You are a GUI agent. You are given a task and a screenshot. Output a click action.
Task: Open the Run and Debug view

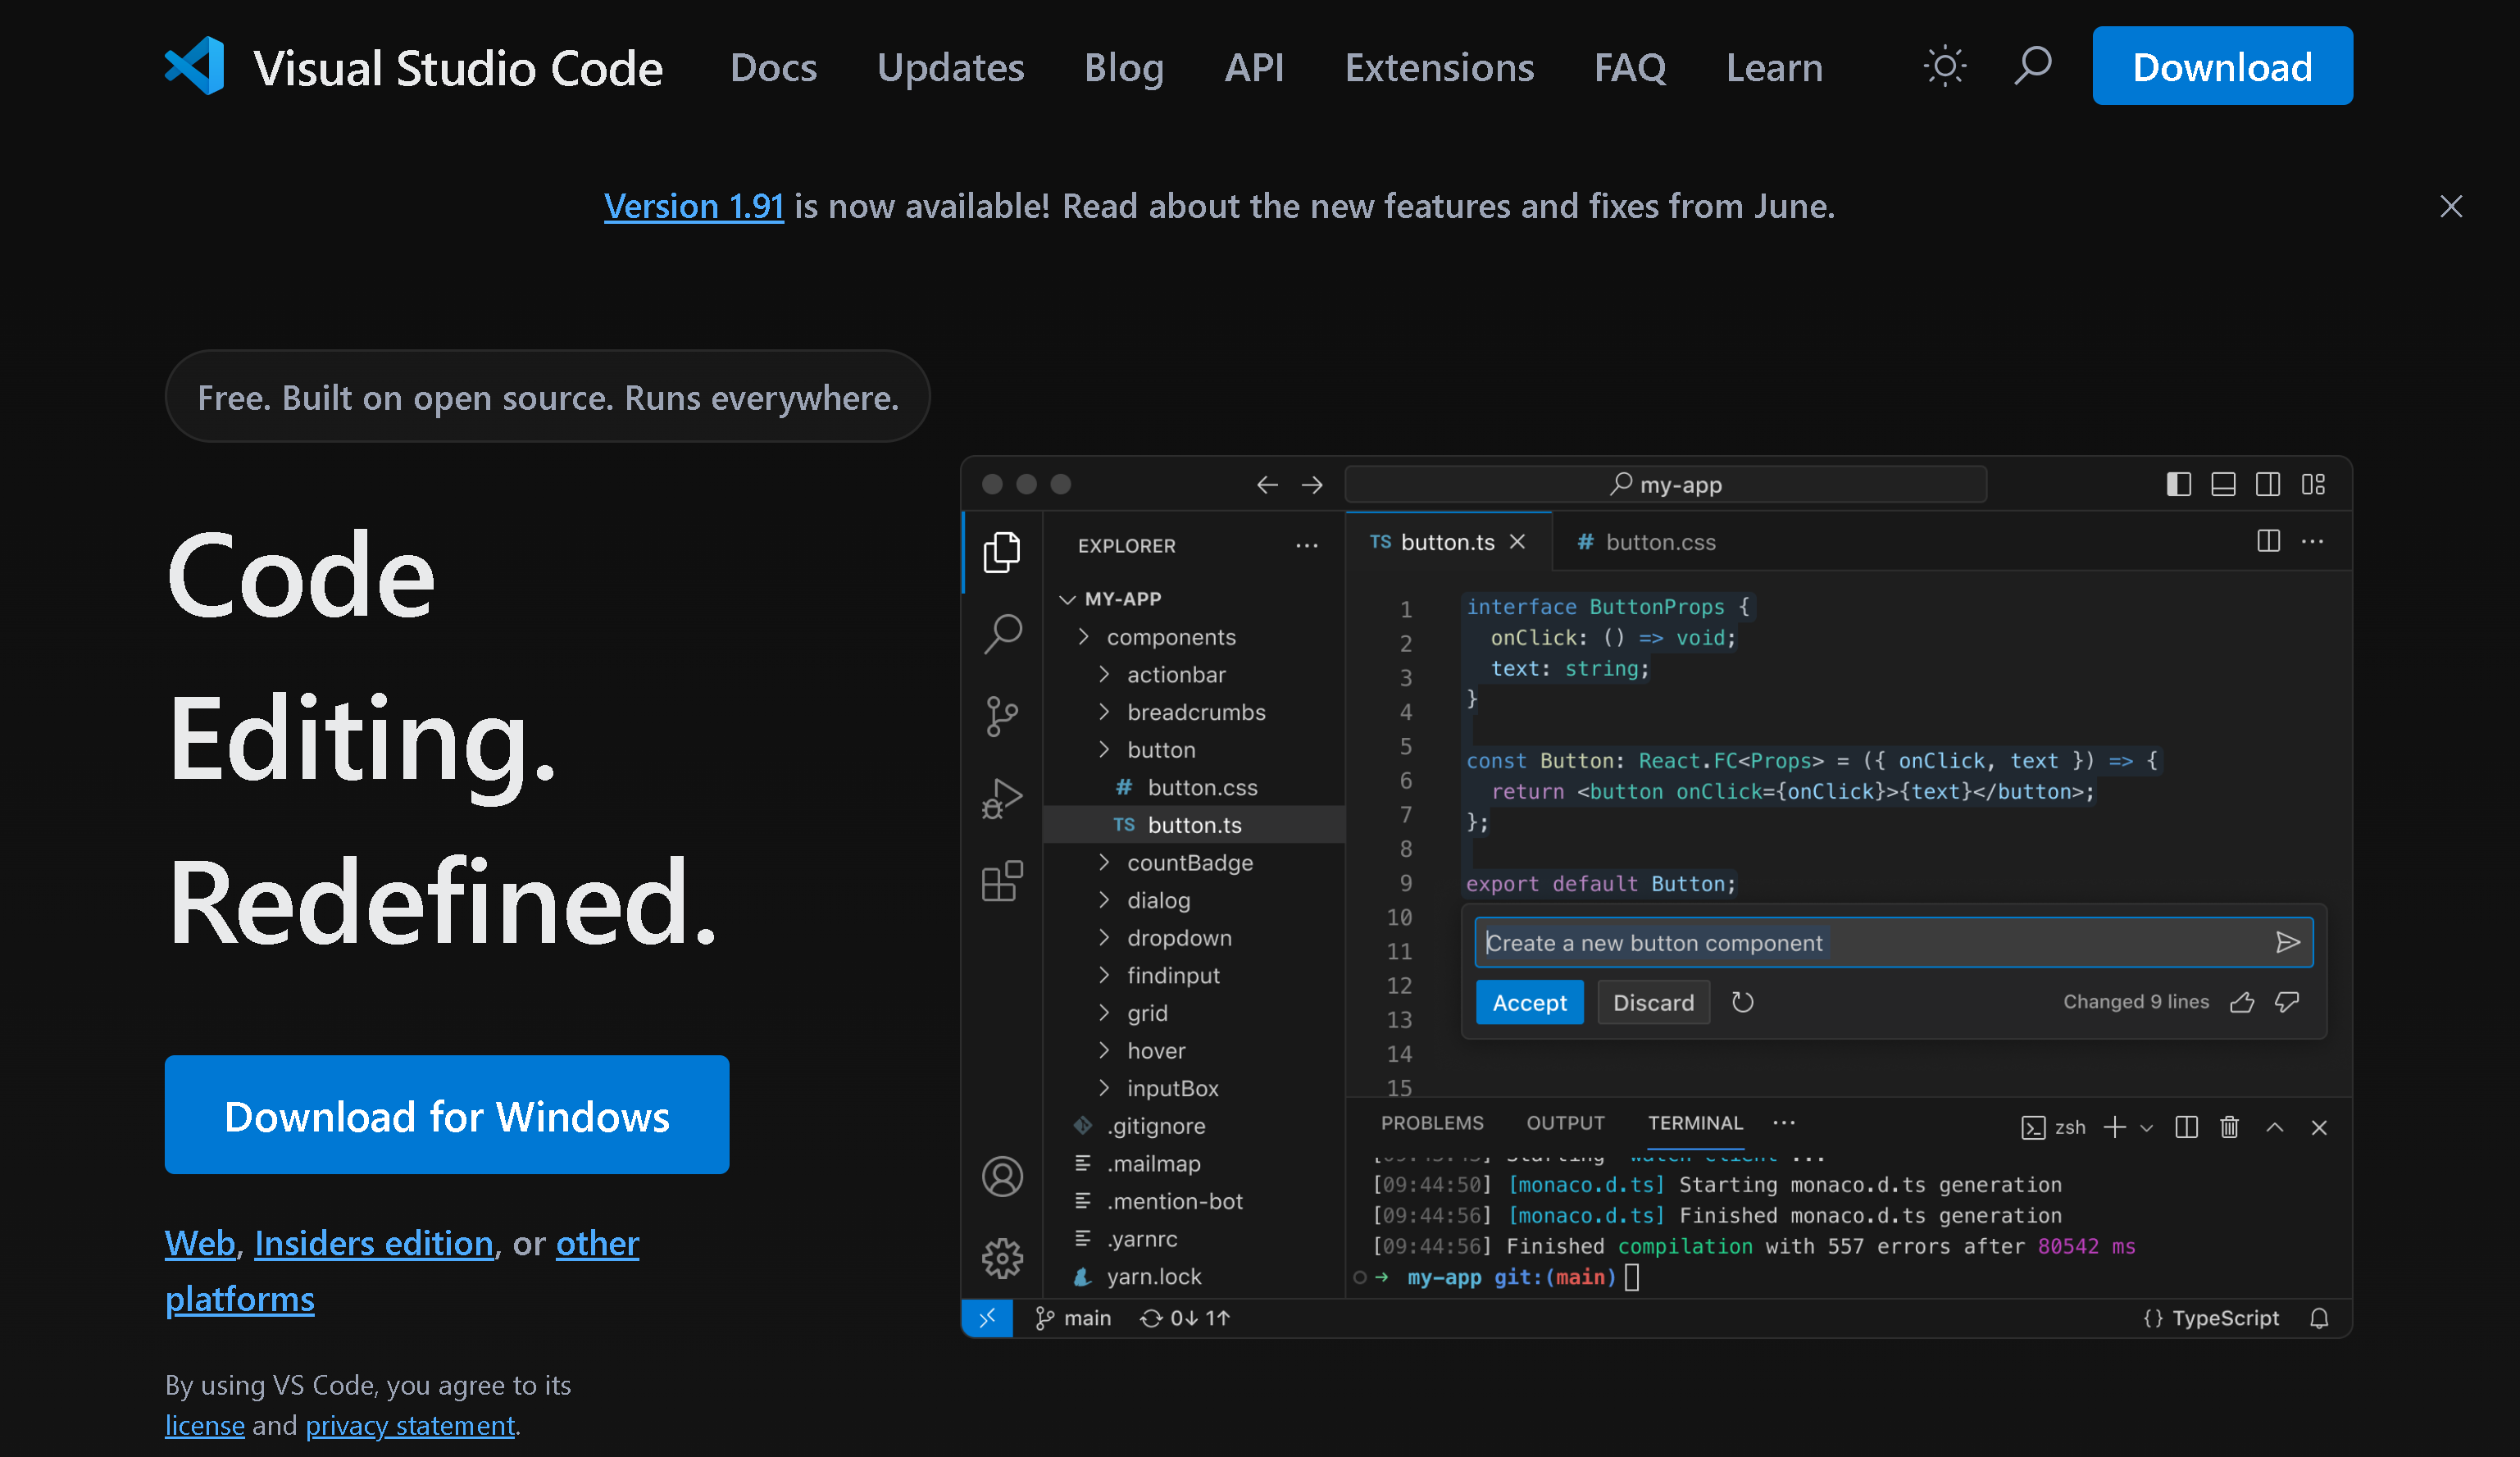[1003, 798]
